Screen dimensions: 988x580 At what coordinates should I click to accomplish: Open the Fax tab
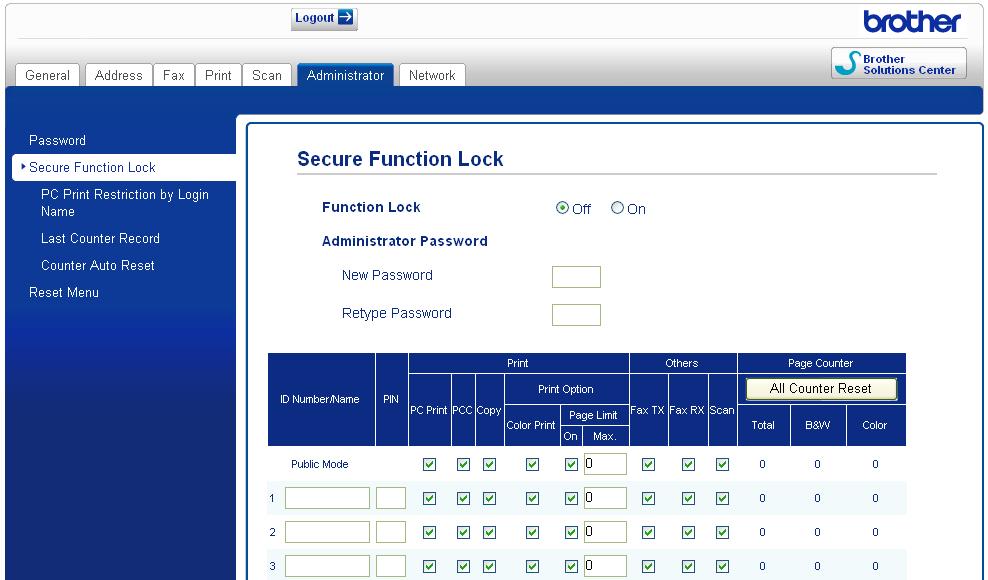tap(173, 75)
